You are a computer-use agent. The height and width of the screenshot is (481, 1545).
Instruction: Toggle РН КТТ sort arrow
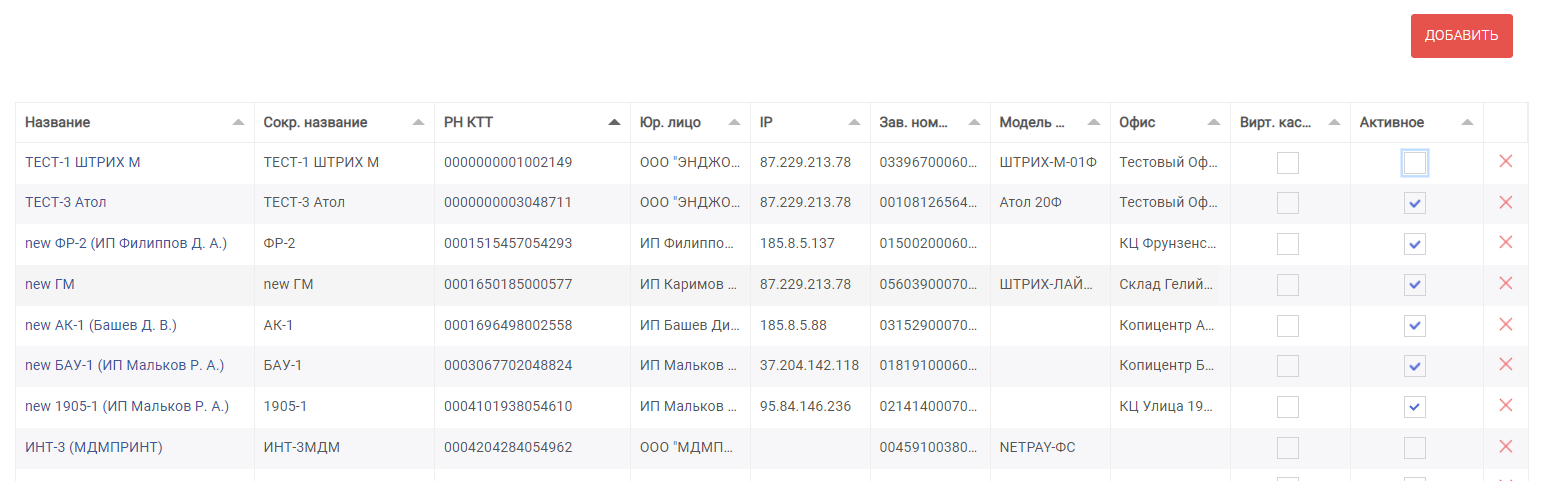point(614,122)
